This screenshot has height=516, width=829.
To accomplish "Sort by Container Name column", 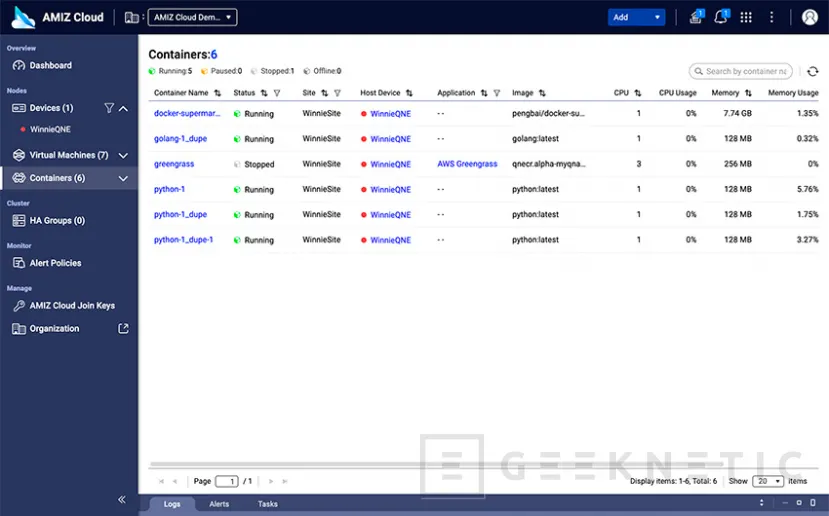I will click(217, 93).
